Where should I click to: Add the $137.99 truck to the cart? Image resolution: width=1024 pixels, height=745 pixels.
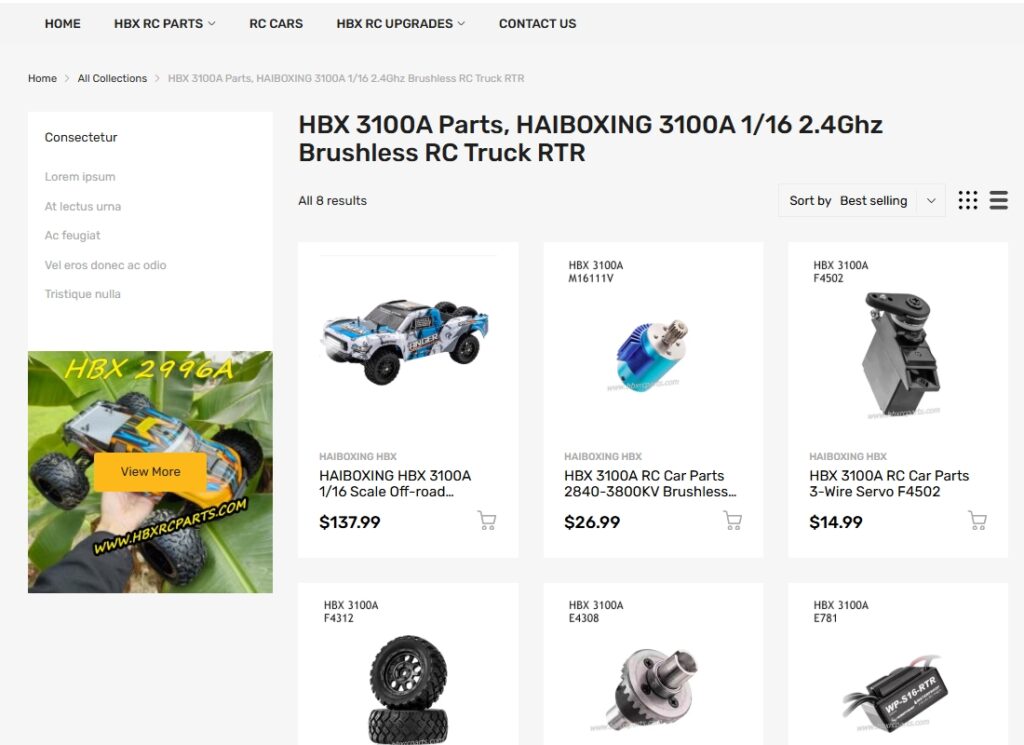487,520
